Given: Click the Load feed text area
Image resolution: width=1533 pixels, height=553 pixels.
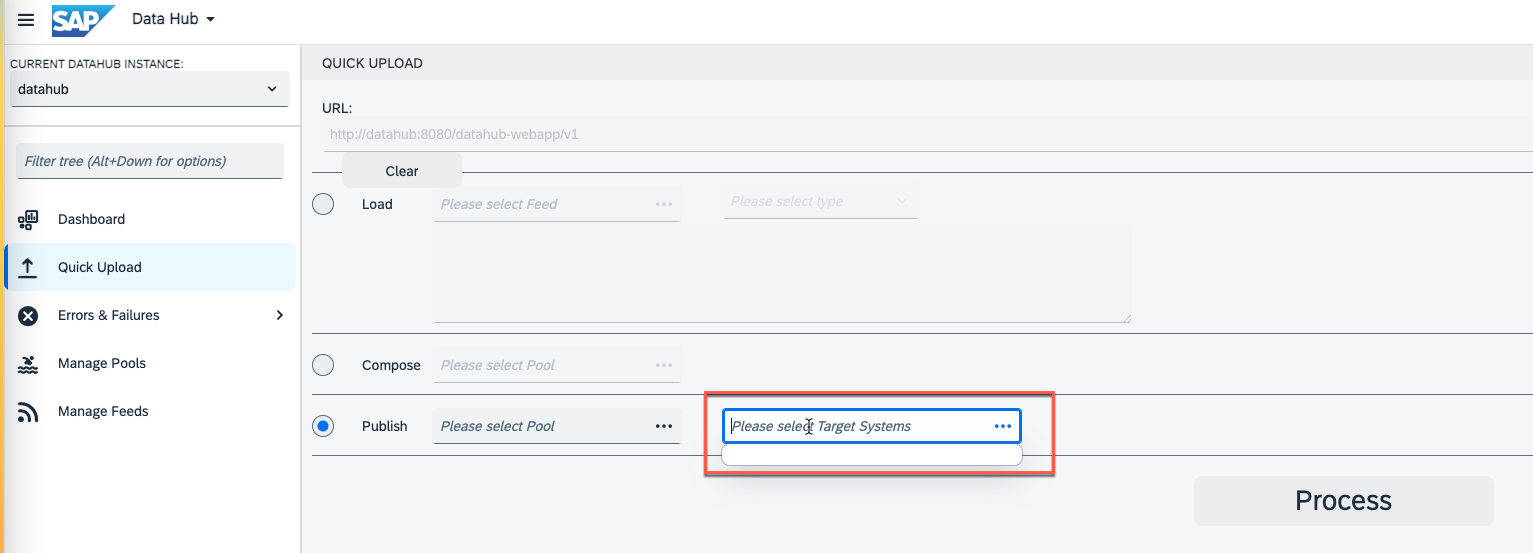Looking at the screenshot, I should pyautogui.click(x=782, y=273).
